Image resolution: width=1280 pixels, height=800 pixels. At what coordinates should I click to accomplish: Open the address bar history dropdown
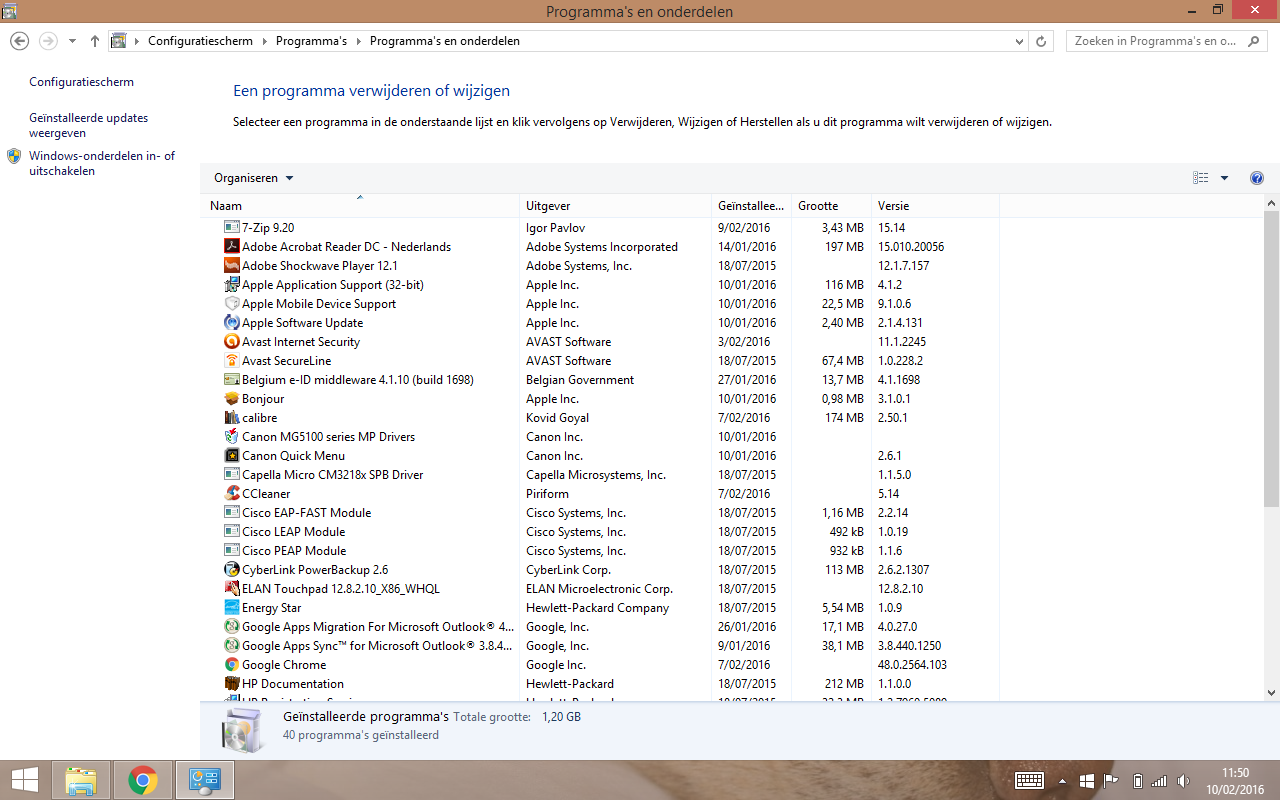tap(1019, 41)
